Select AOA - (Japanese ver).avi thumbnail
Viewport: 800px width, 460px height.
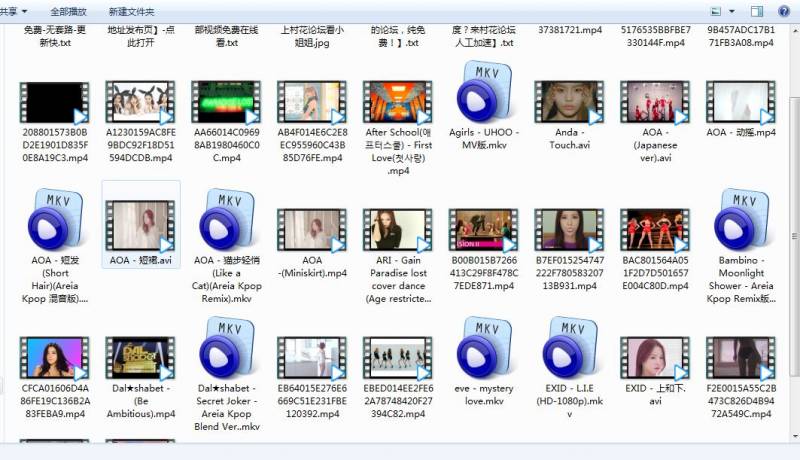tap(655, 103)
